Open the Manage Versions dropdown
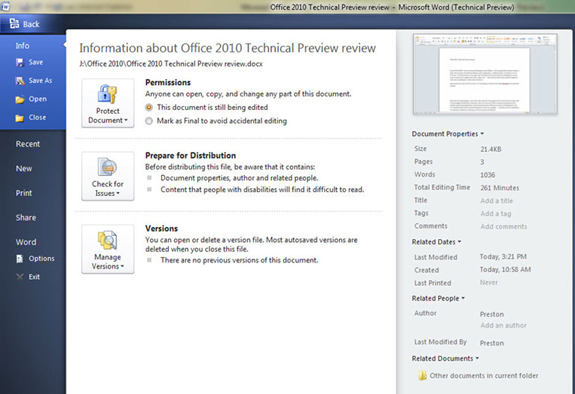Image resolution: width=575 pixels, height=394 pixels. [x=108, y=249]
